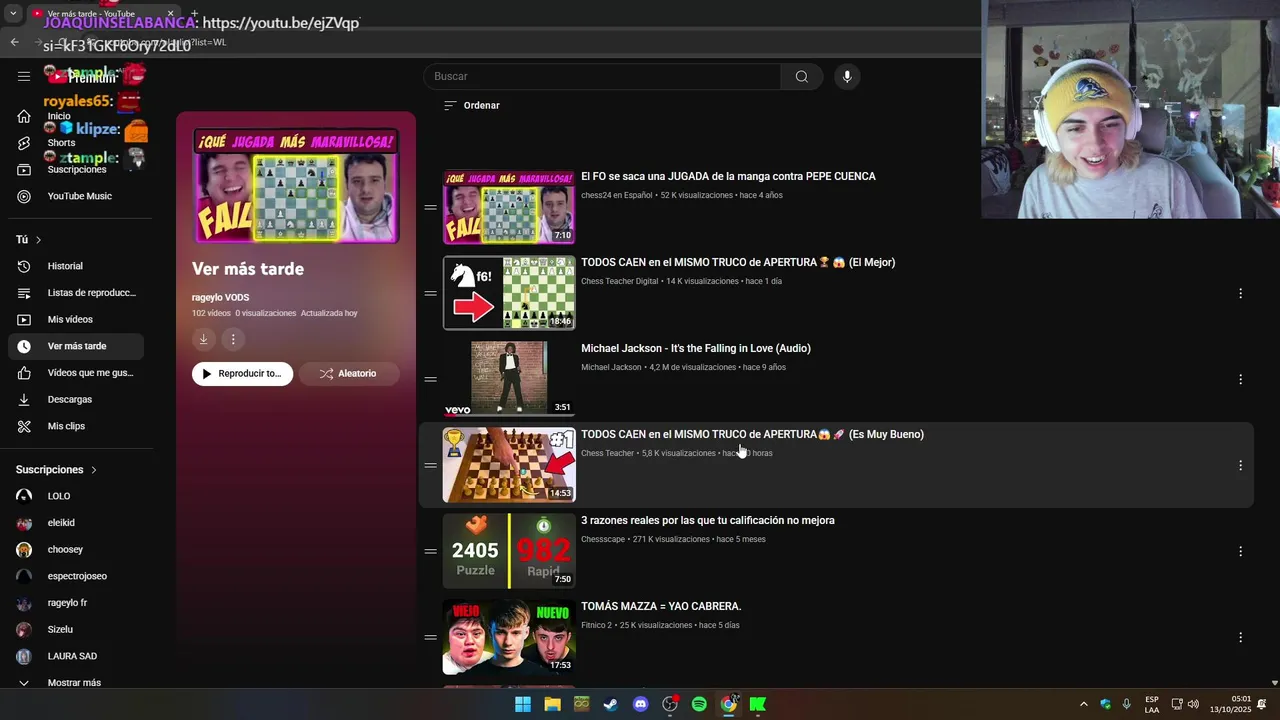Image resolution: width=1280 pixels, height=720 pixels.
Task: Open playlist three-dot options menu
Action: 233,340
